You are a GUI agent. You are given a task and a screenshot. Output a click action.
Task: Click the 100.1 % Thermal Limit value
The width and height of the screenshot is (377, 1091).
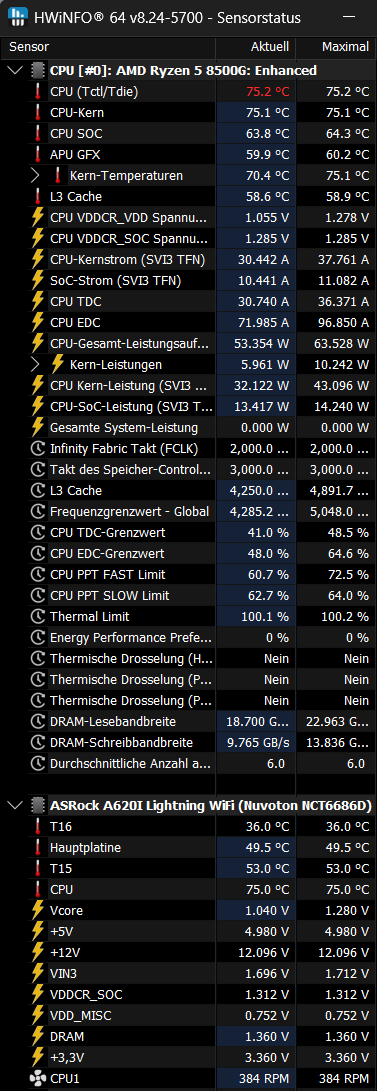(x=264, y=616)
